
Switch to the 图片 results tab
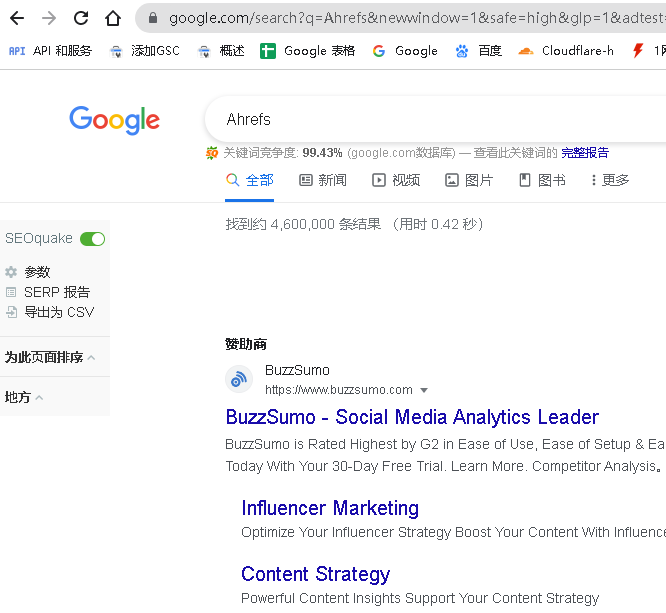point(469,180)
